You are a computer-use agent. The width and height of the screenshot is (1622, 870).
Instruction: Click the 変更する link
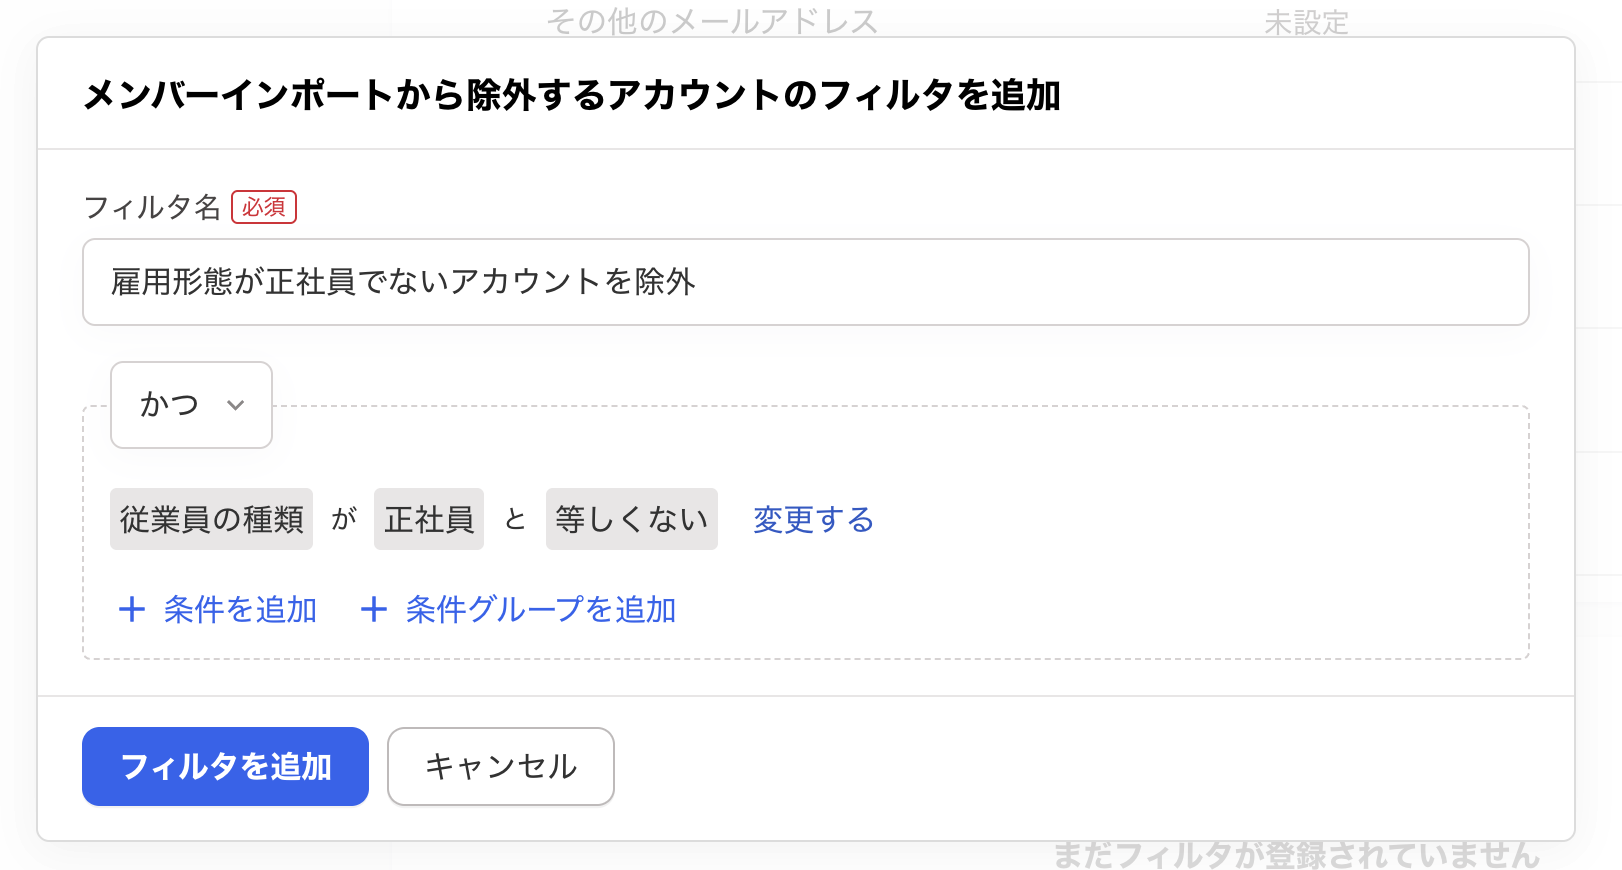(x=813, y=519)
